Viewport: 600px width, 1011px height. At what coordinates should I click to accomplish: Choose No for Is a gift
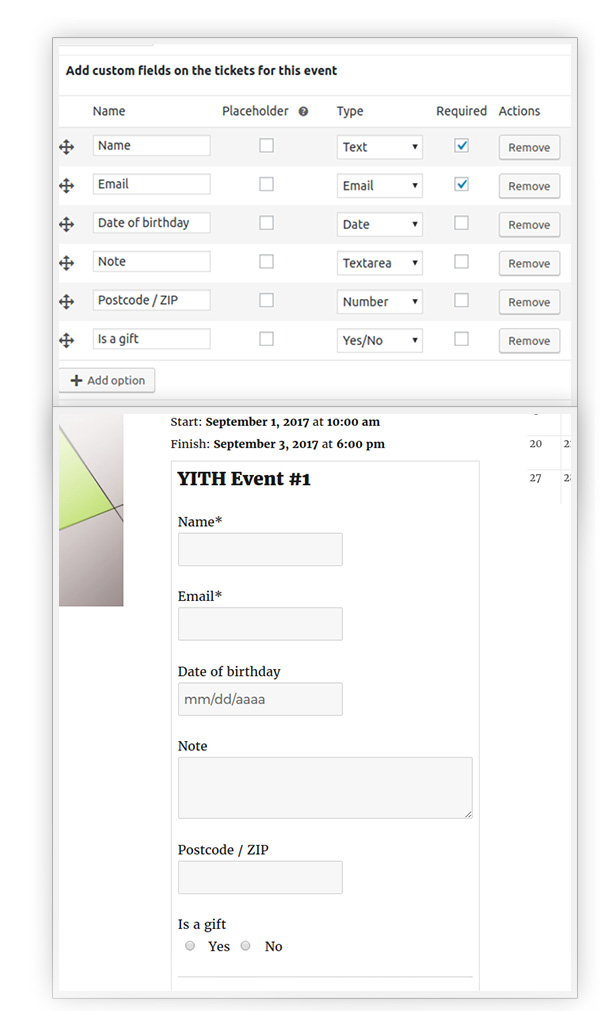tap(246, 946)
